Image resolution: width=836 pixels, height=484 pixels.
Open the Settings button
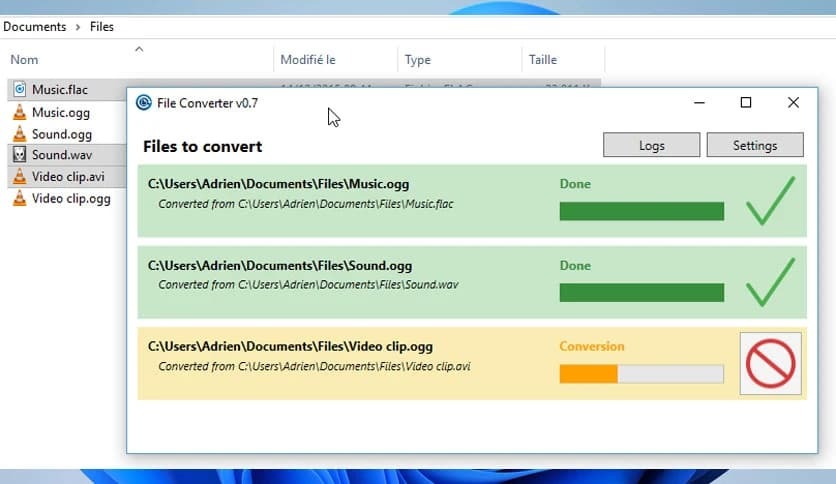pyautogui.click(x=754, y=145)
